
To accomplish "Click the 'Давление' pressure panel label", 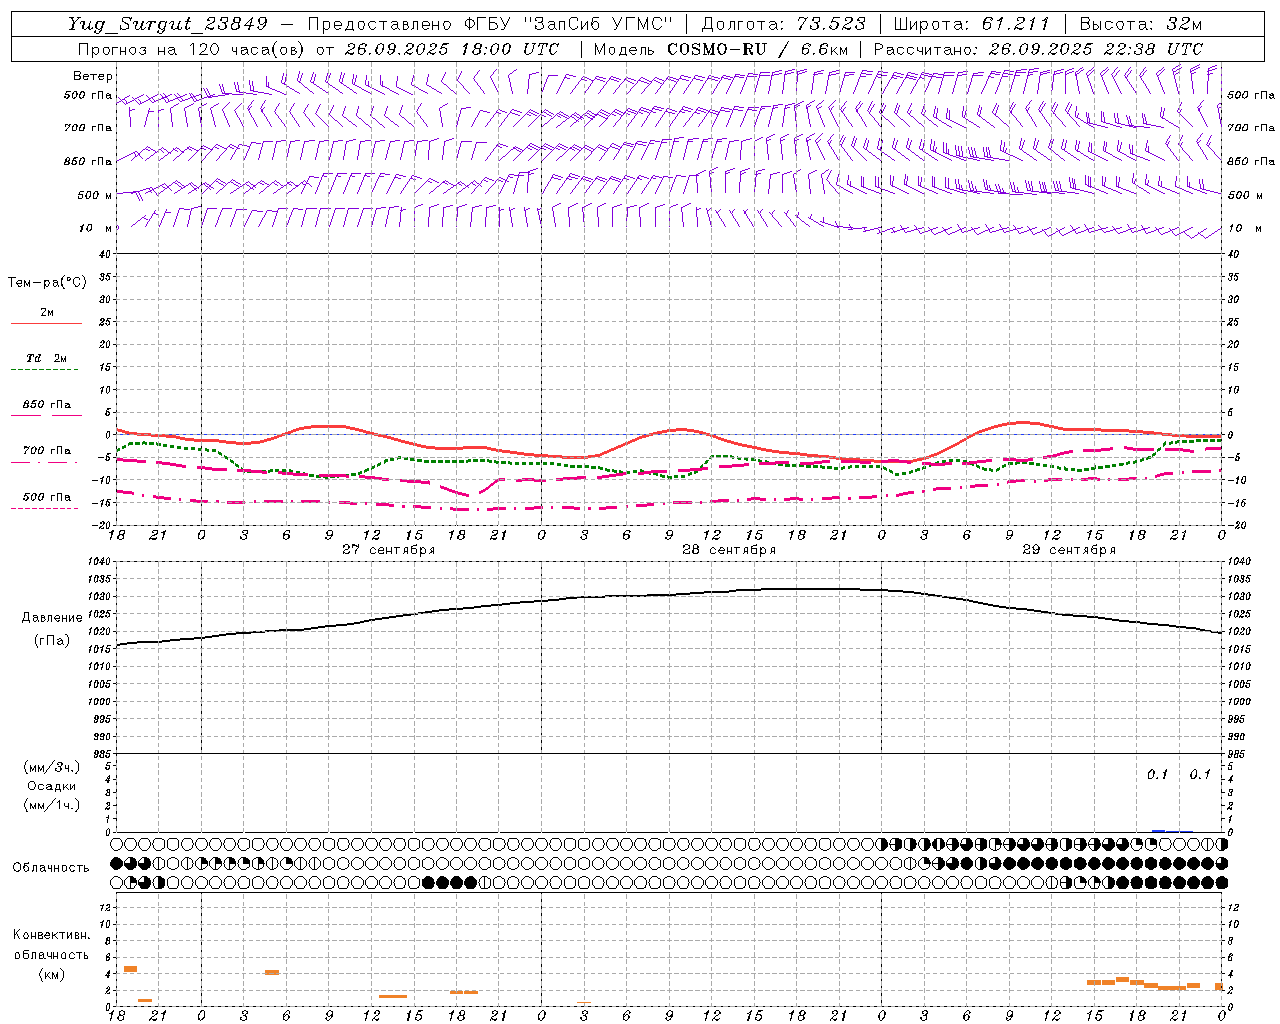I will pyautogui.click(x=52, y=618).
